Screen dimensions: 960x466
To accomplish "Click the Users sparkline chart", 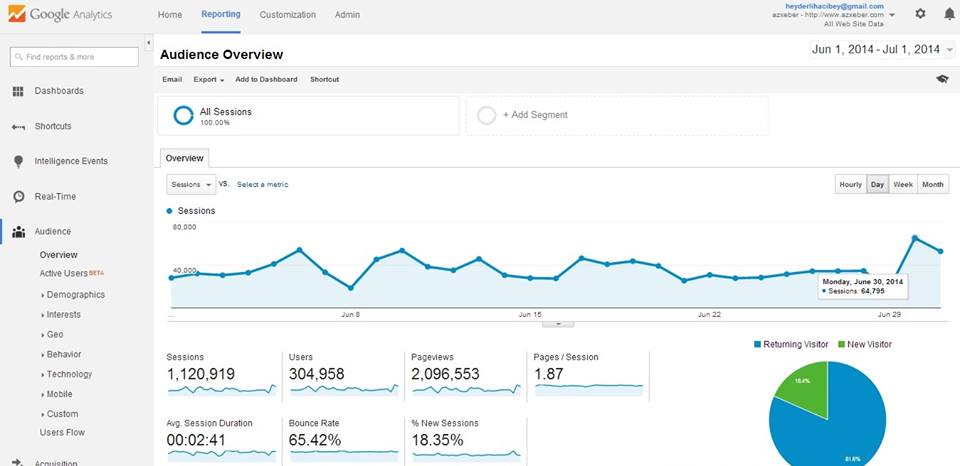I will tap(343, 389).
